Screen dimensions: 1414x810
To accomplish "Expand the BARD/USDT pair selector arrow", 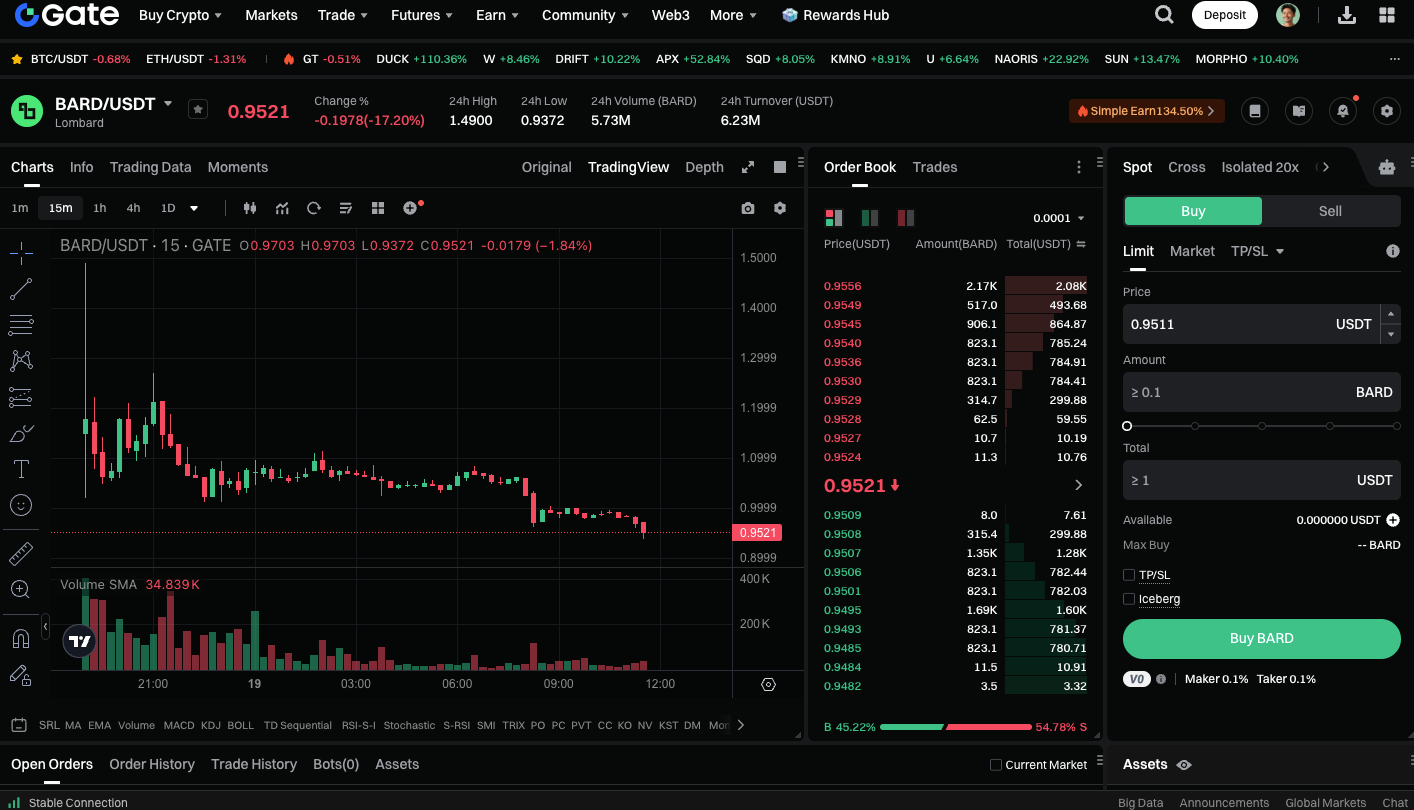I will pyautogui.click(x=168, y=103).
